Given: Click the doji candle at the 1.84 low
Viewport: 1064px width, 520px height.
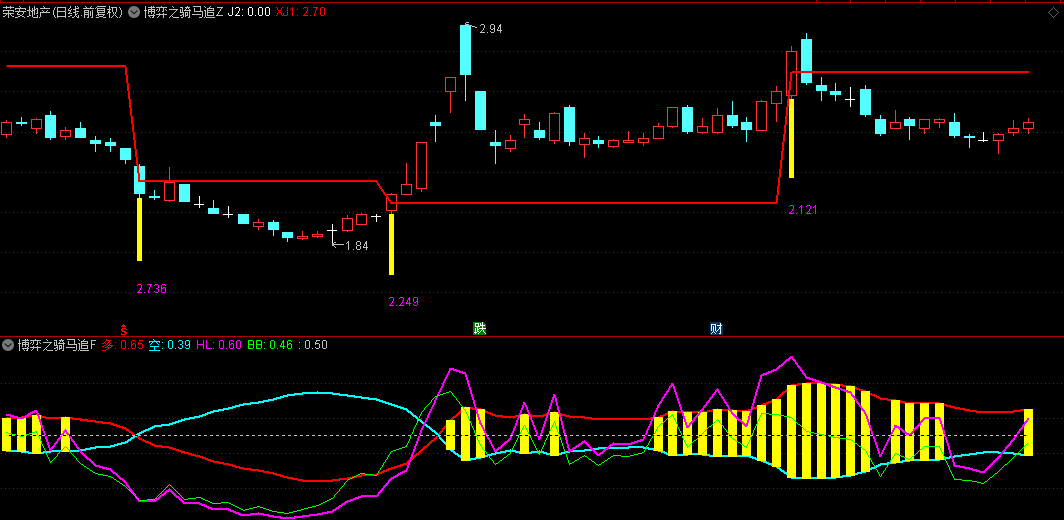Looking at the screenshot, I should 332,232.
